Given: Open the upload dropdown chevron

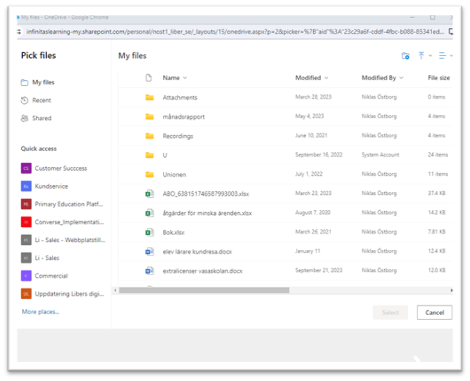Looking at the screenshot, I should (x=430, y=56).
